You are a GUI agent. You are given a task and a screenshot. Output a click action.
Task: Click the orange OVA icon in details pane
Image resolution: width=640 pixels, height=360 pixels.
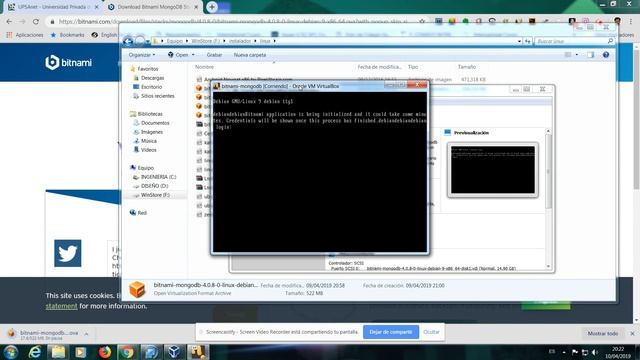pos(137,289)
